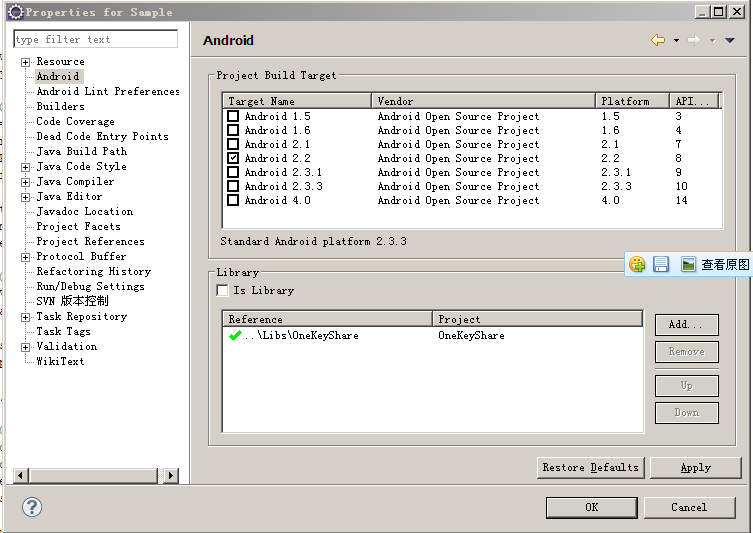The width and height of the screenshot is (753, 533).
Task: Expand the Task Repository node
Action: (x=25, y=317)
